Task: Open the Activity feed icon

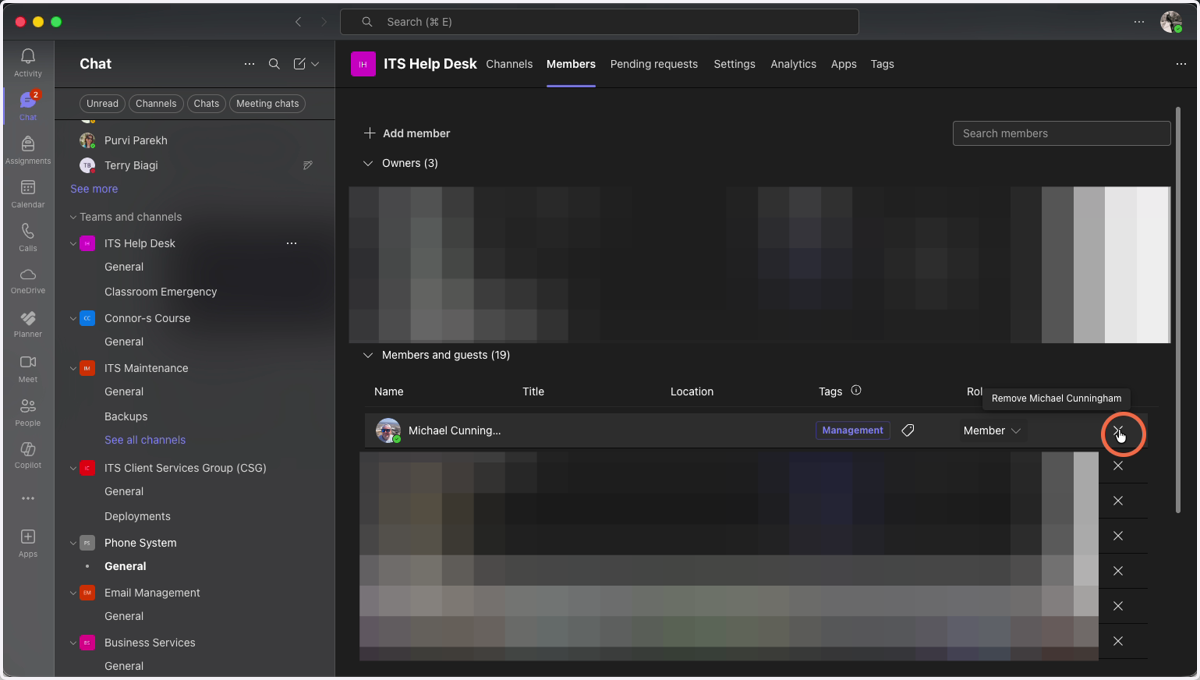Action: tap(28, 62)
